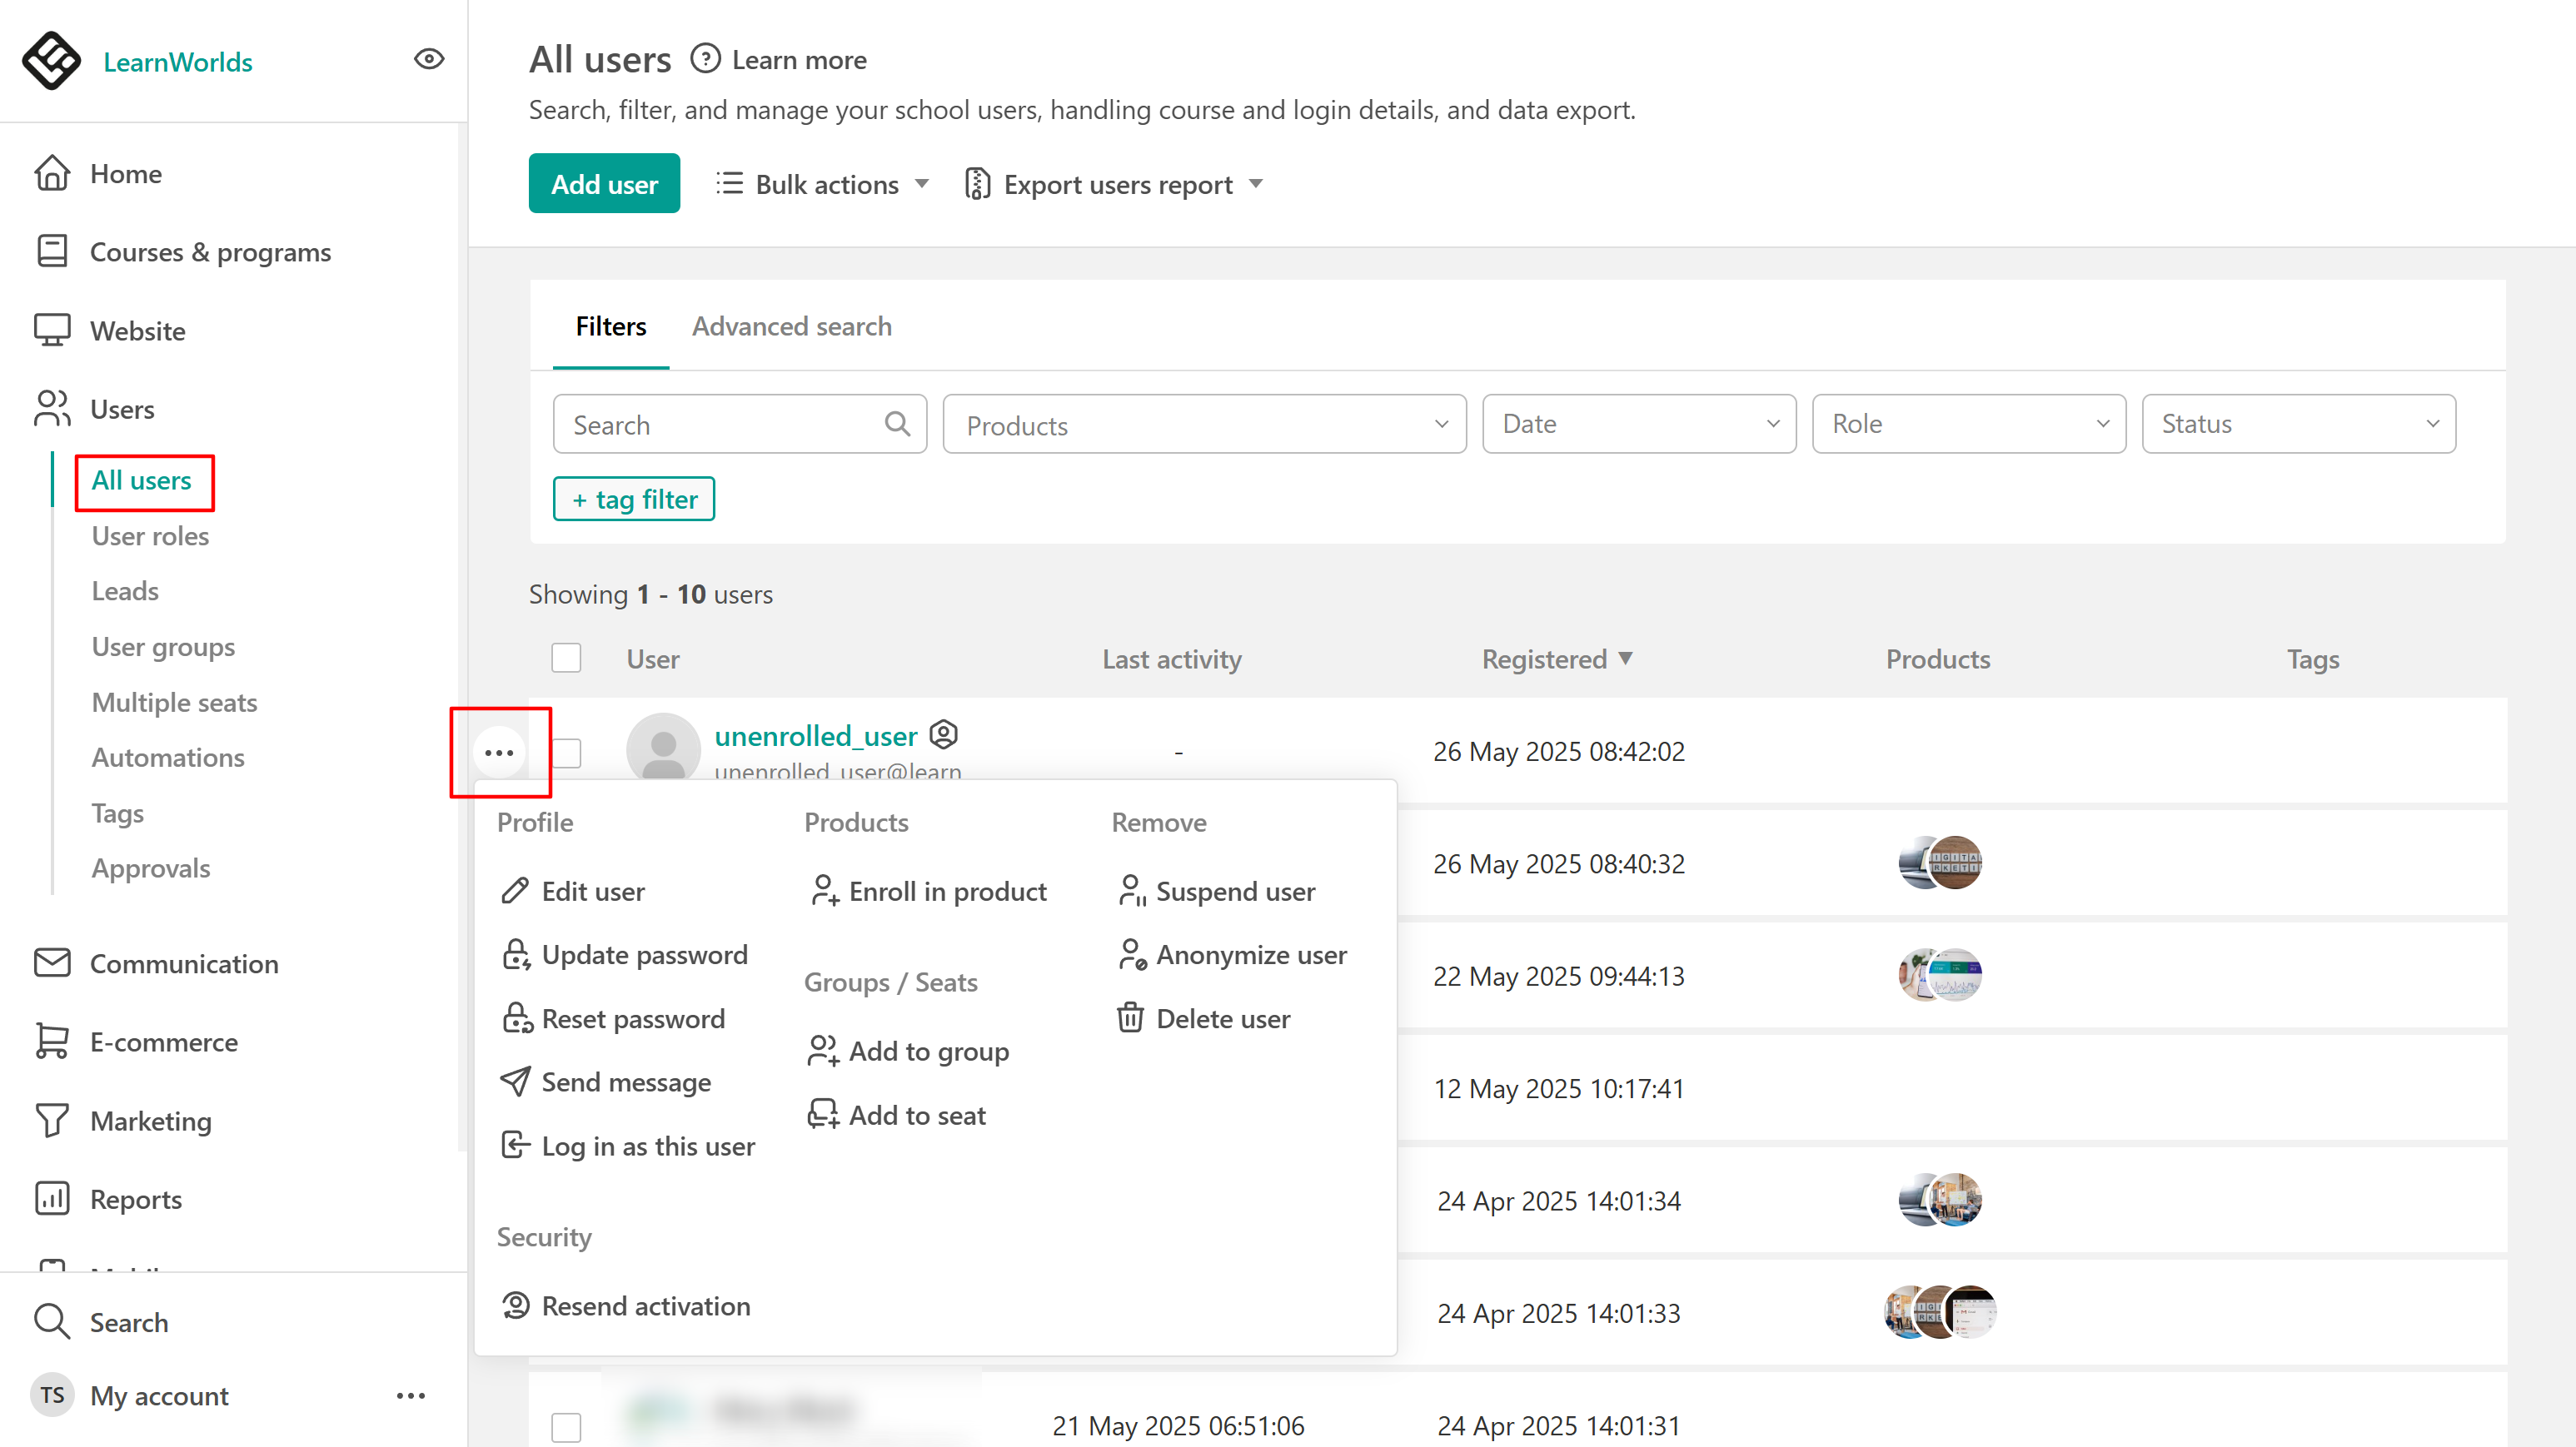Click the pencil Edit user icon
The height and width of the screenshot is (1447, 2576).
click(515, 890)
